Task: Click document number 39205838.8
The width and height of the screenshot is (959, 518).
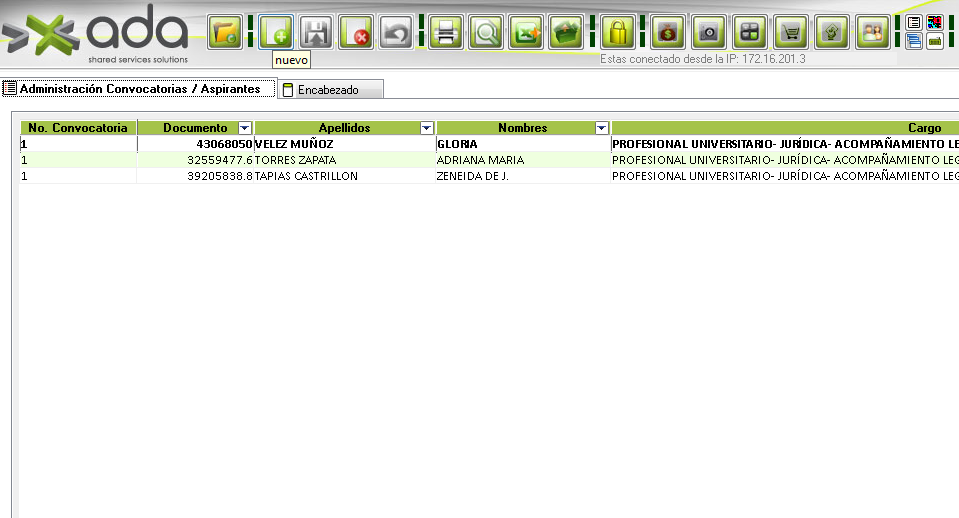Action: coord(195,176)
